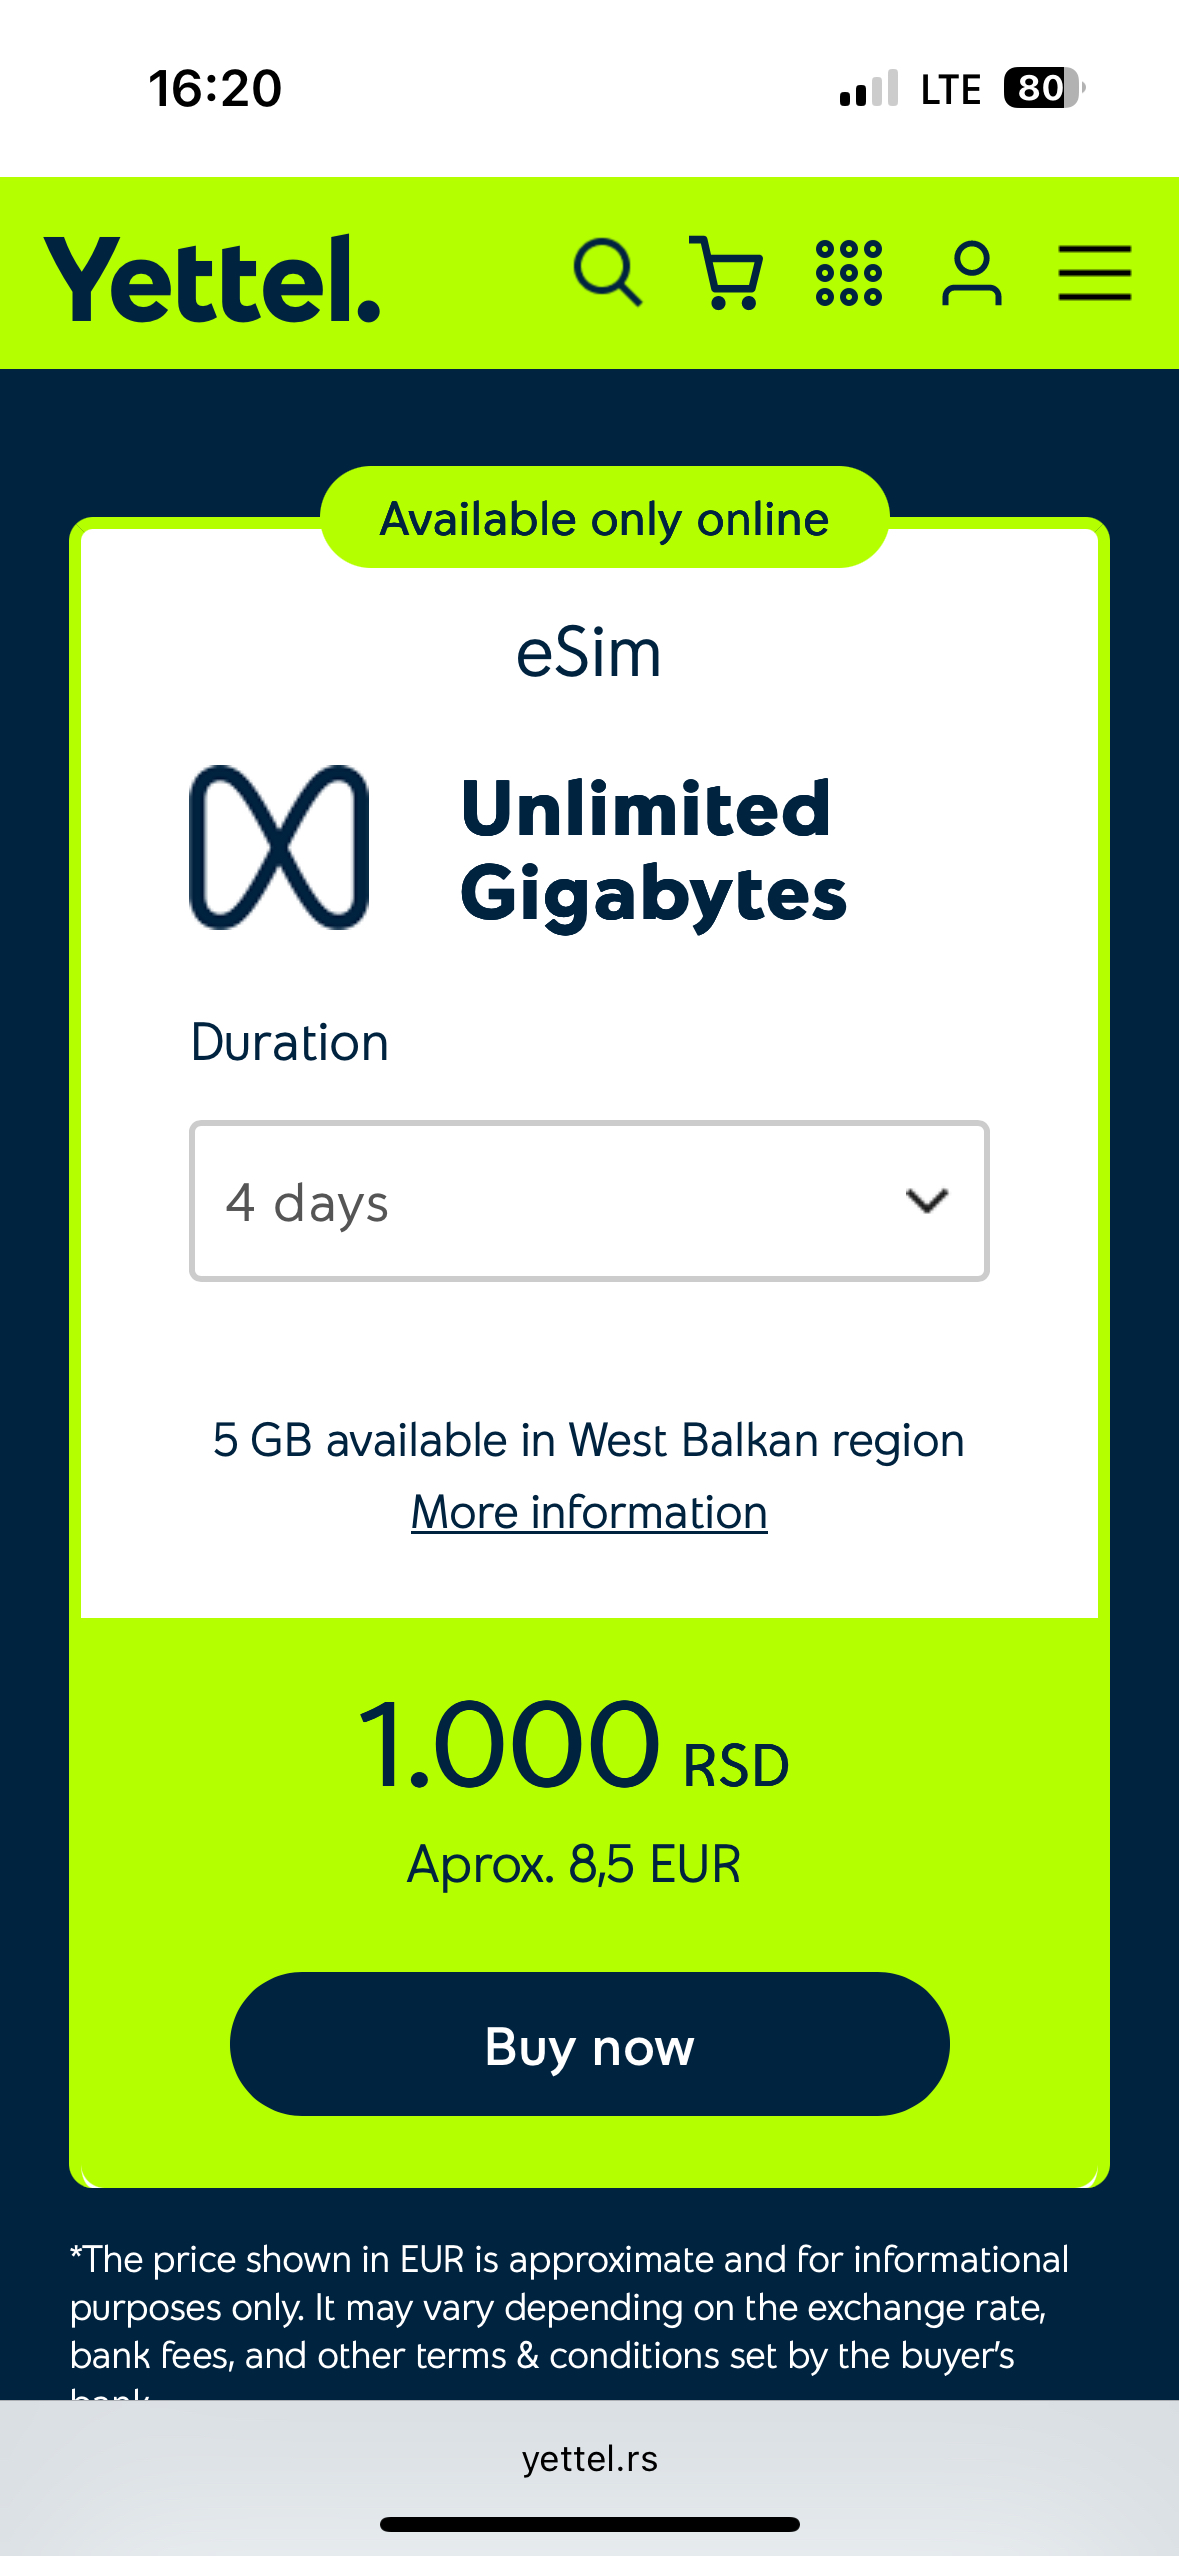
Task: Tap the Available only online badge
Action: (604, 518)
